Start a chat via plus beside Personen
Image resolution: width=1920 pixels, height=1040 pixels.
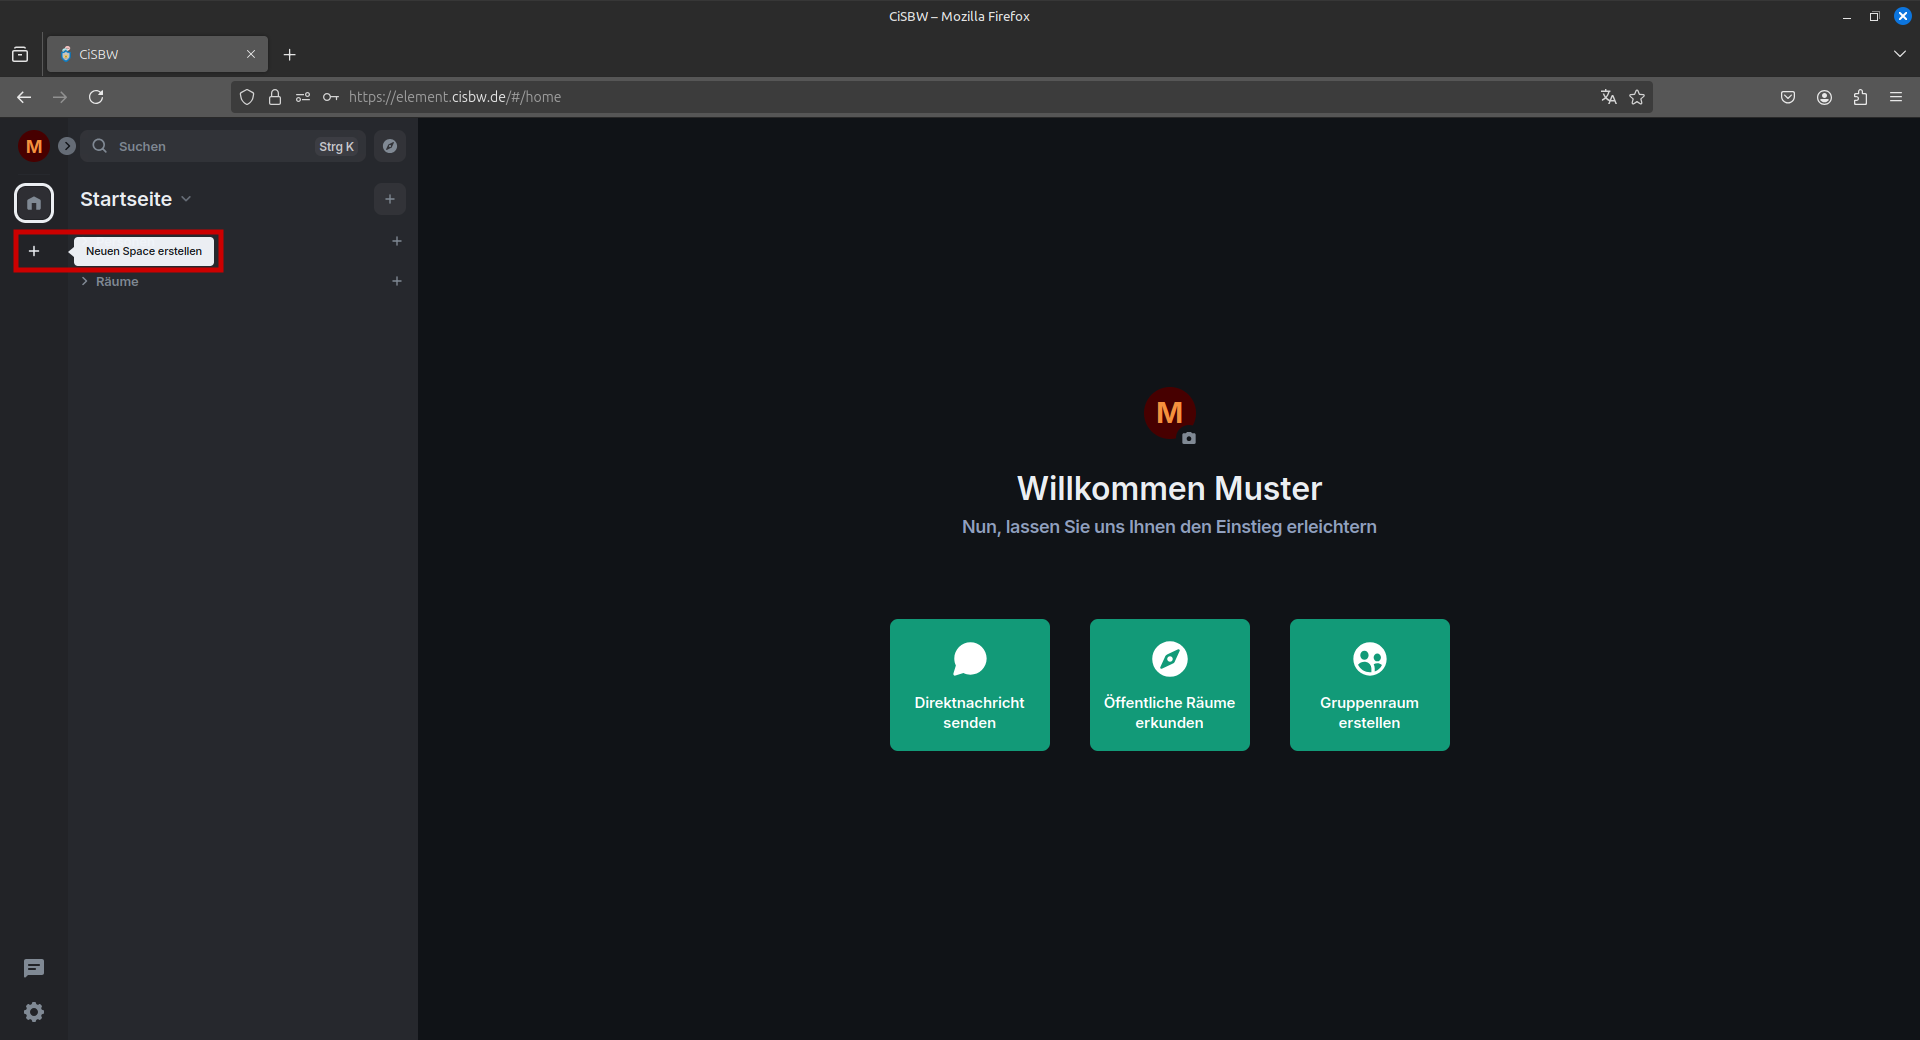click(397, 241)
